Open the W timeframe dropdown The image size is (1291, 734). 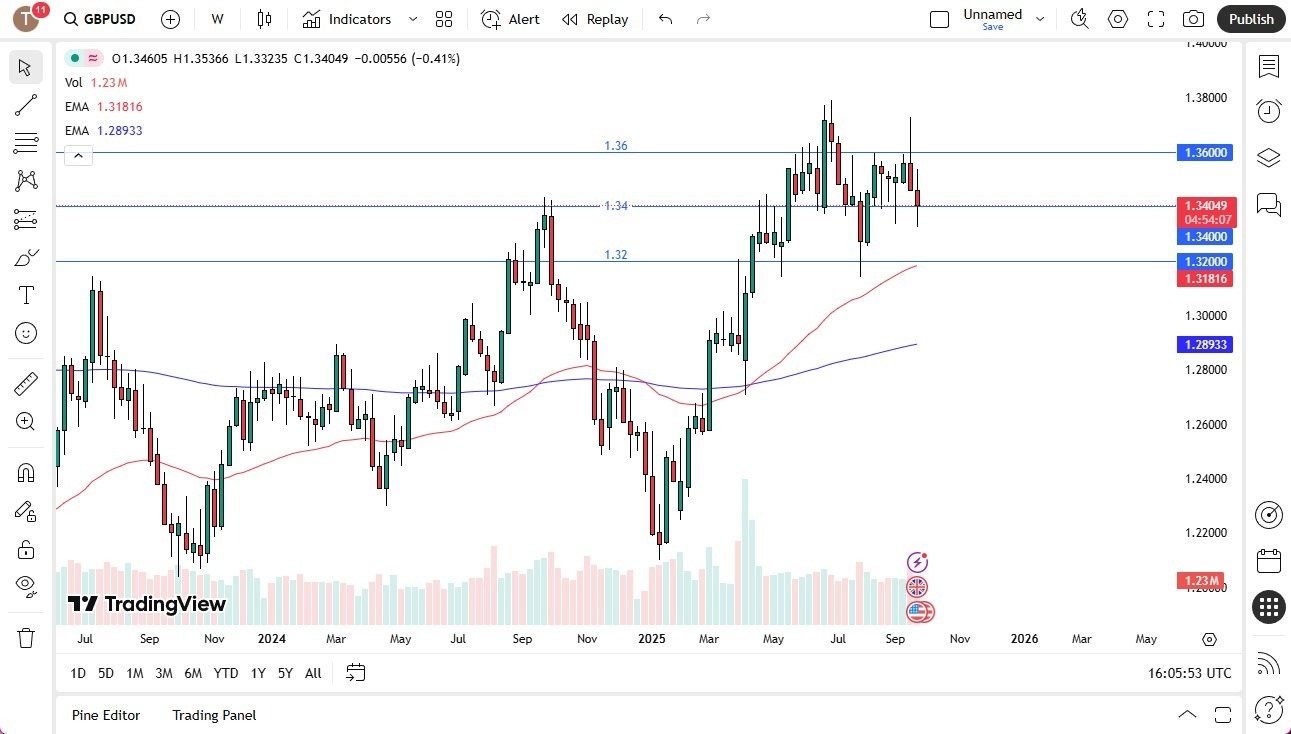pos(216,19)
